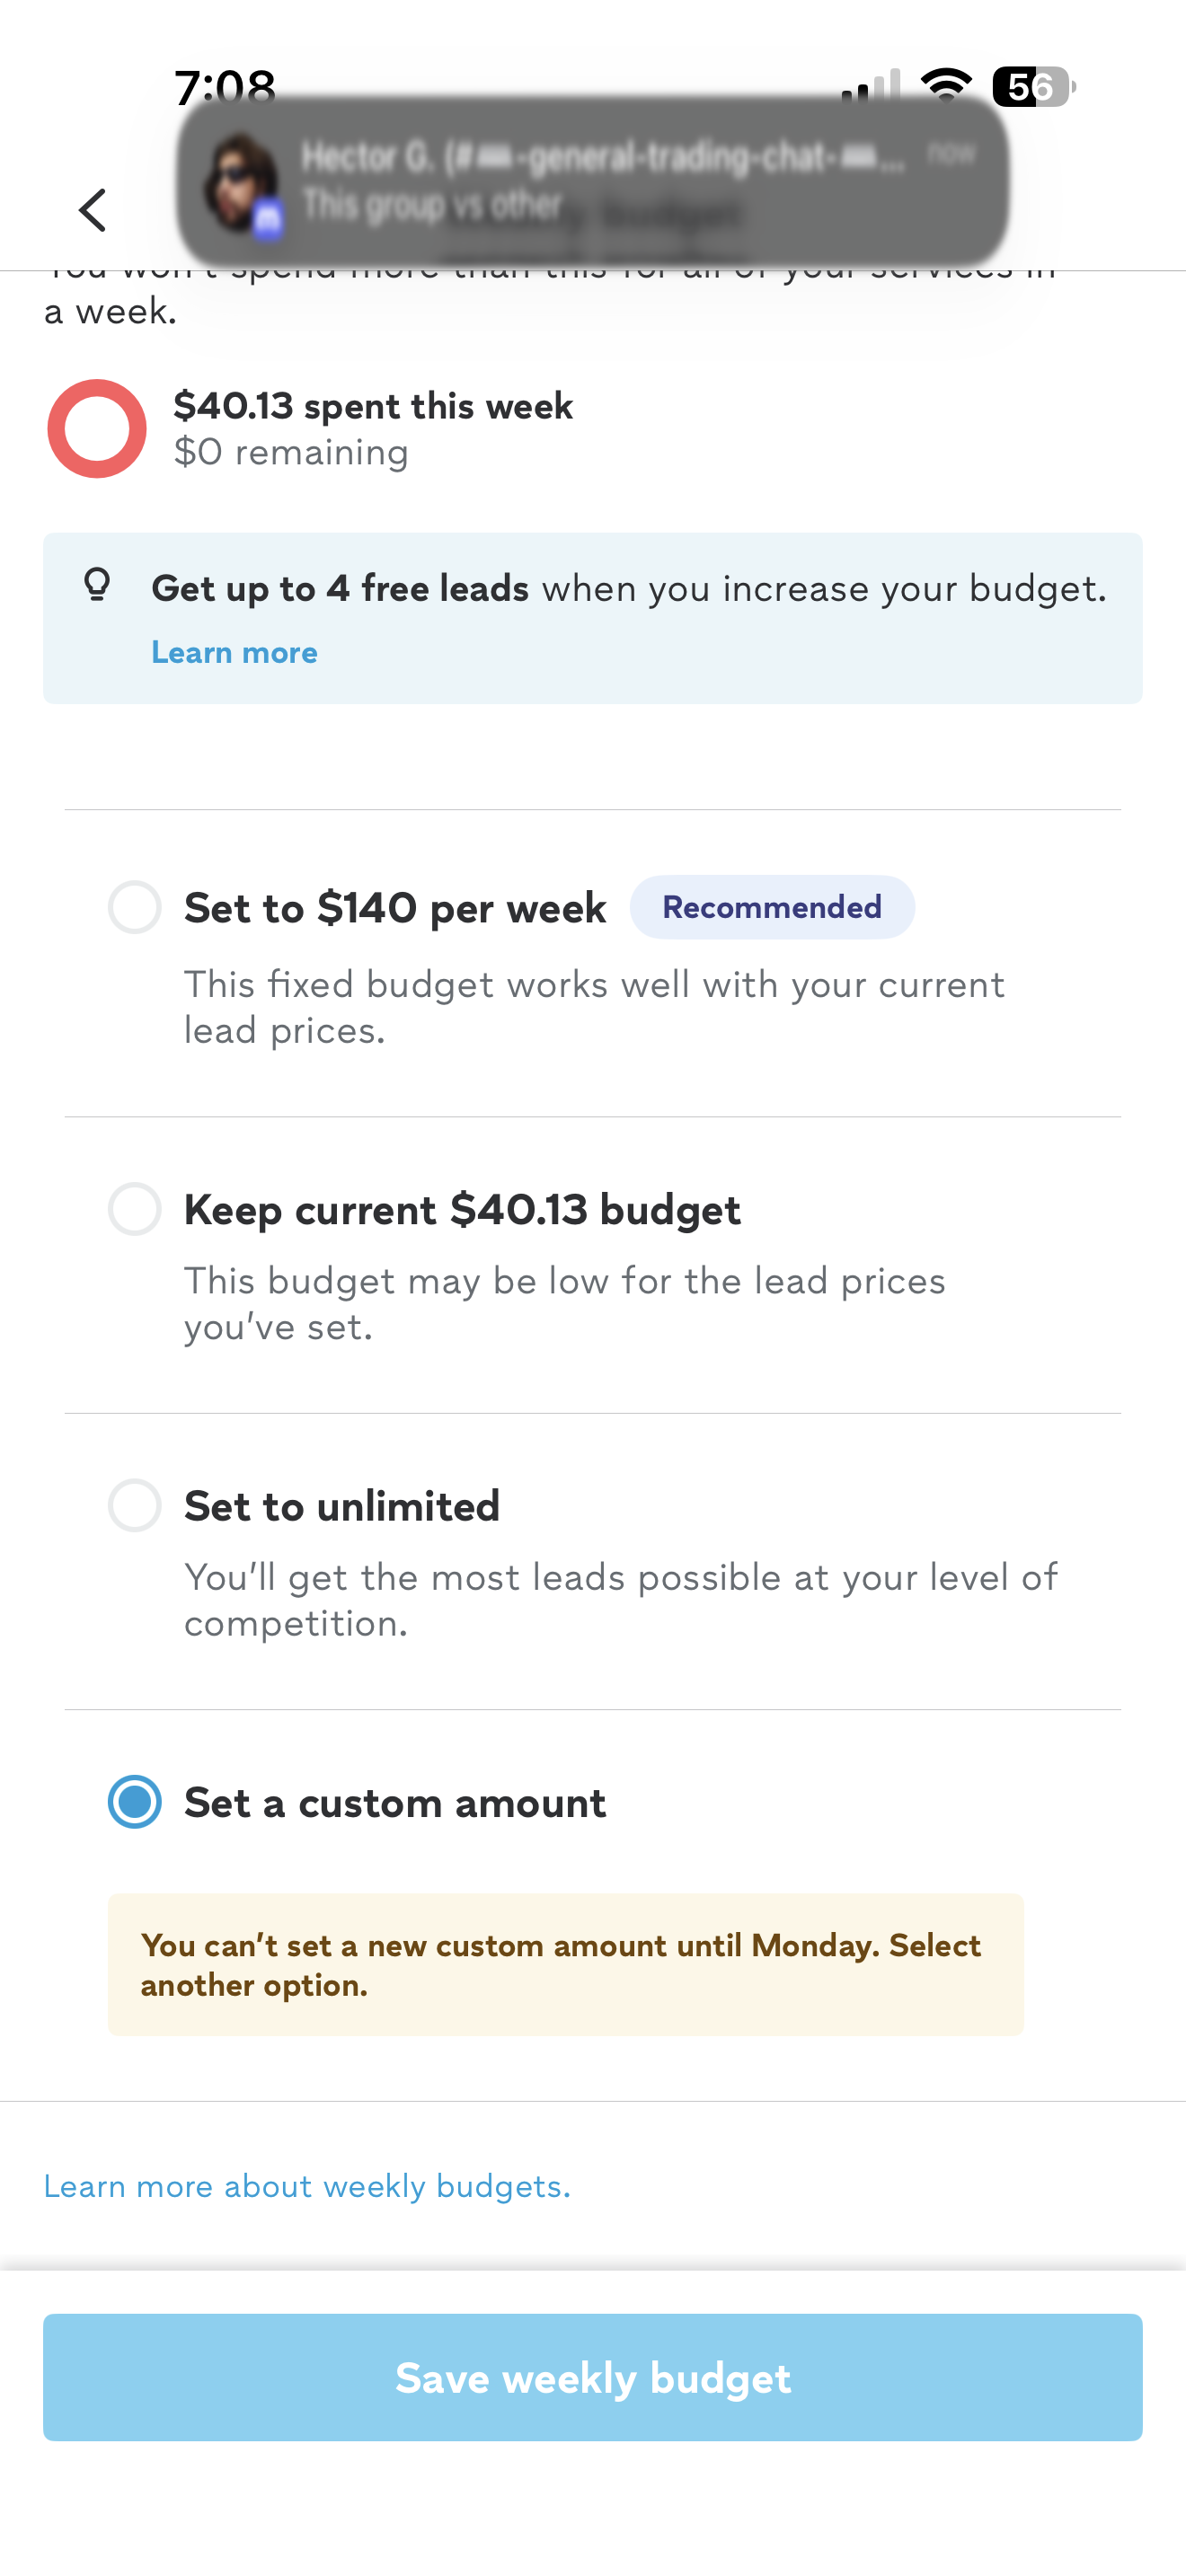Tap the battery level indicator
This screenshot has width=1186, height=2576.
[x=1032, y=87]
